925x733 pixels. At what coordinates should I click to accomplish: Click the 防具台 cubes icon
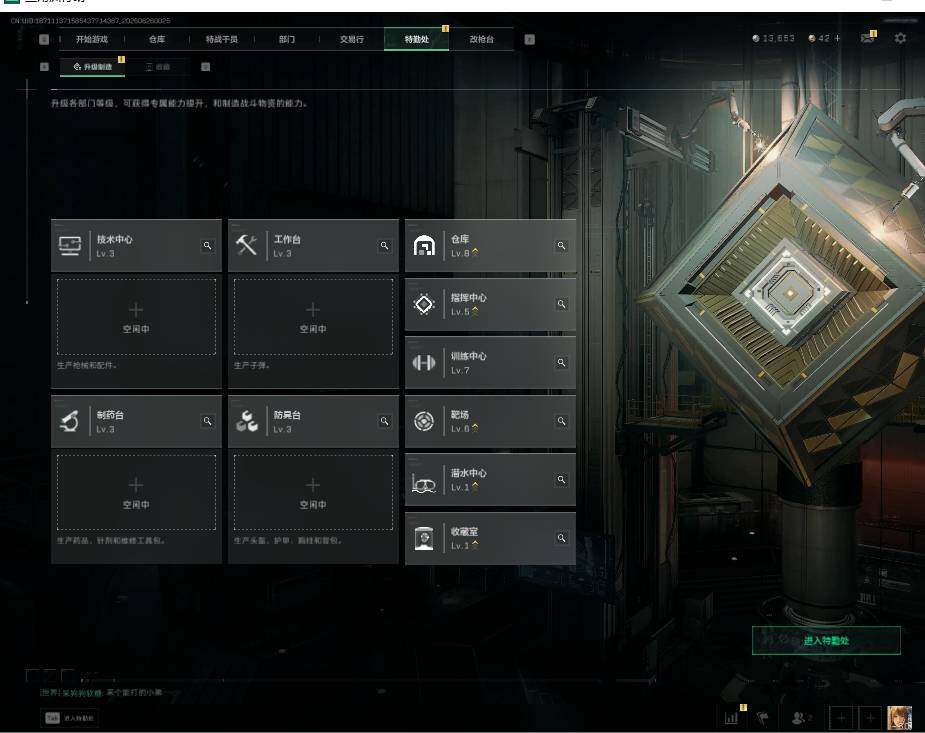click(x=247, y=421)
